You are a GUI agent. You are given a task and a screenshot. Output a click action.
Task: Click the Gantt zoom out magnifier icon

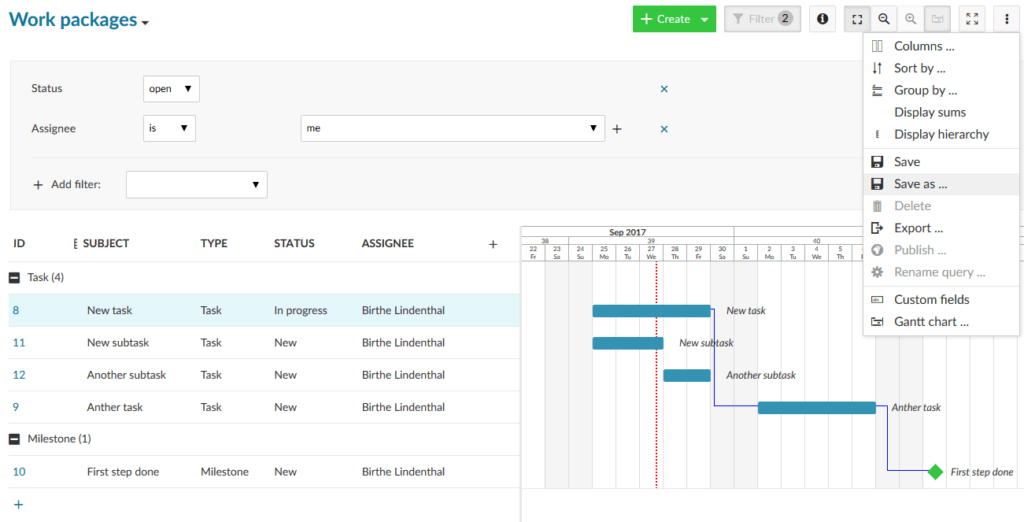pyautogui.click(x=884, y=19)
